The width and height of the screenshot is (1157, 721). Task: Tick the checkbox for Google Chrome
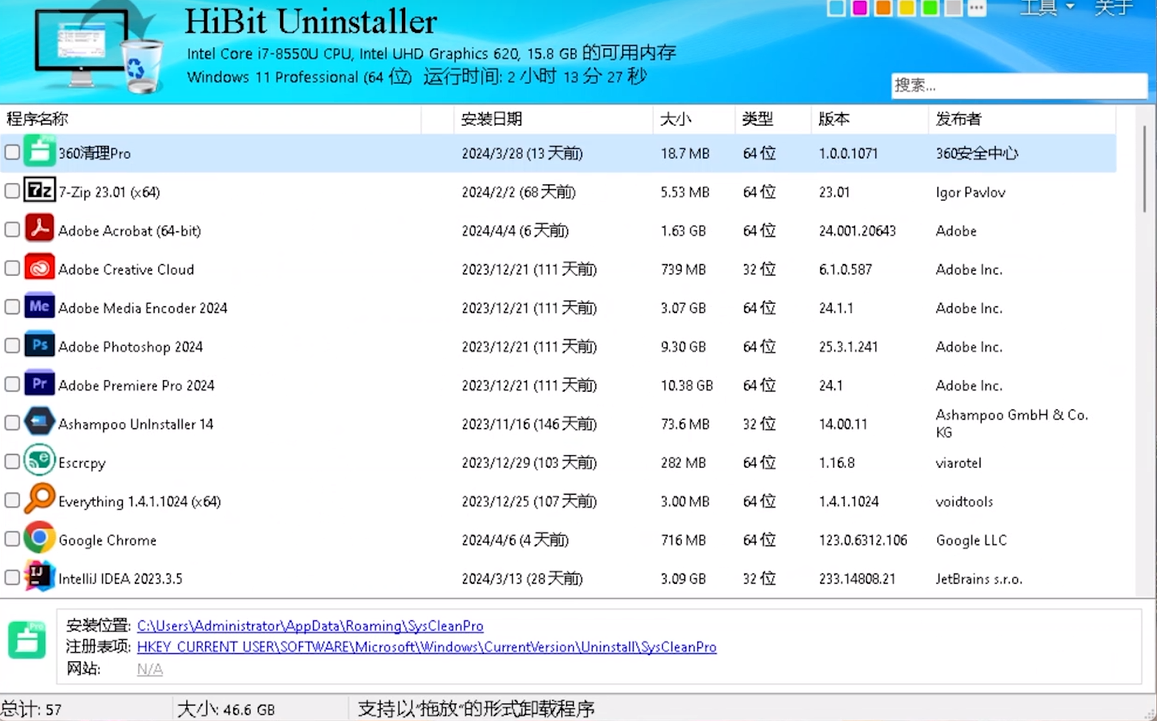pos(12,539)
